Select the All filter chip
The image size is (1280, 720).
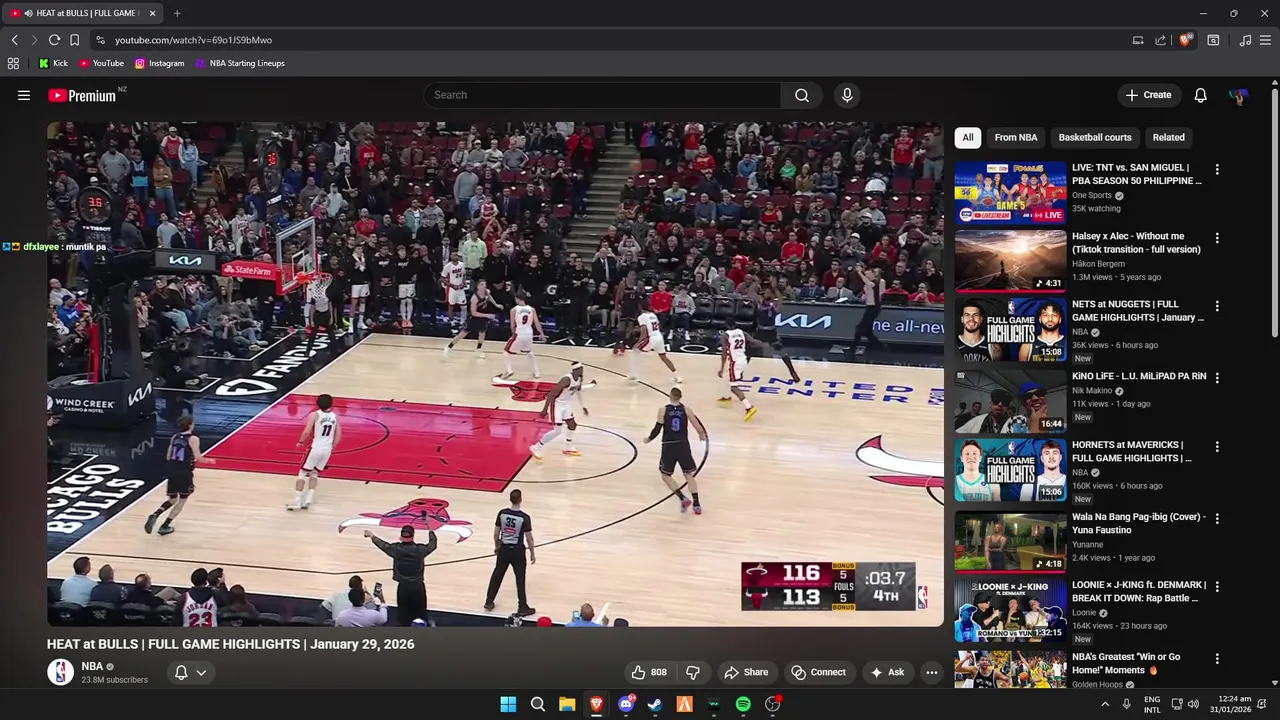point(968,137)
